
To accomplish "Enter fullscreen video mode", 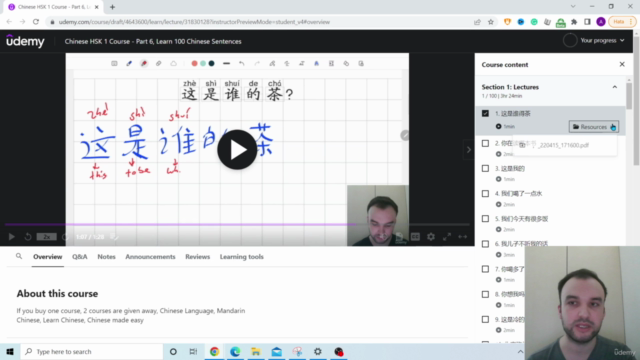I will [447, 237].
